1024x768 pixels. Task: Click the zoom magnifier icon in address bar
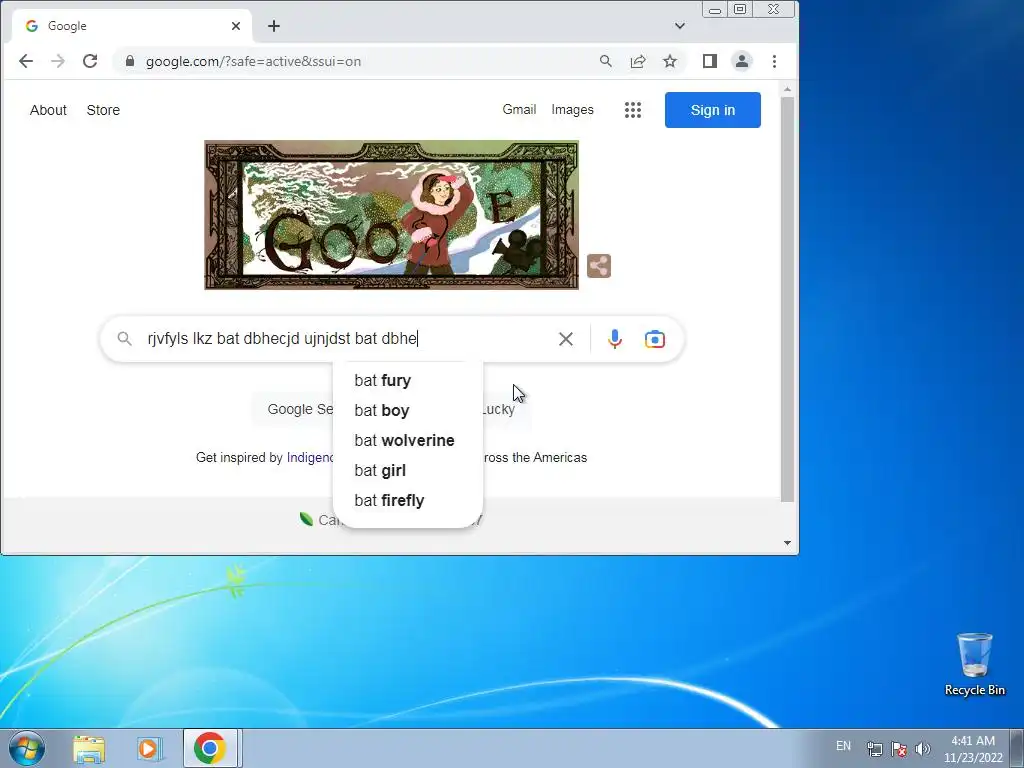[605, 61]
